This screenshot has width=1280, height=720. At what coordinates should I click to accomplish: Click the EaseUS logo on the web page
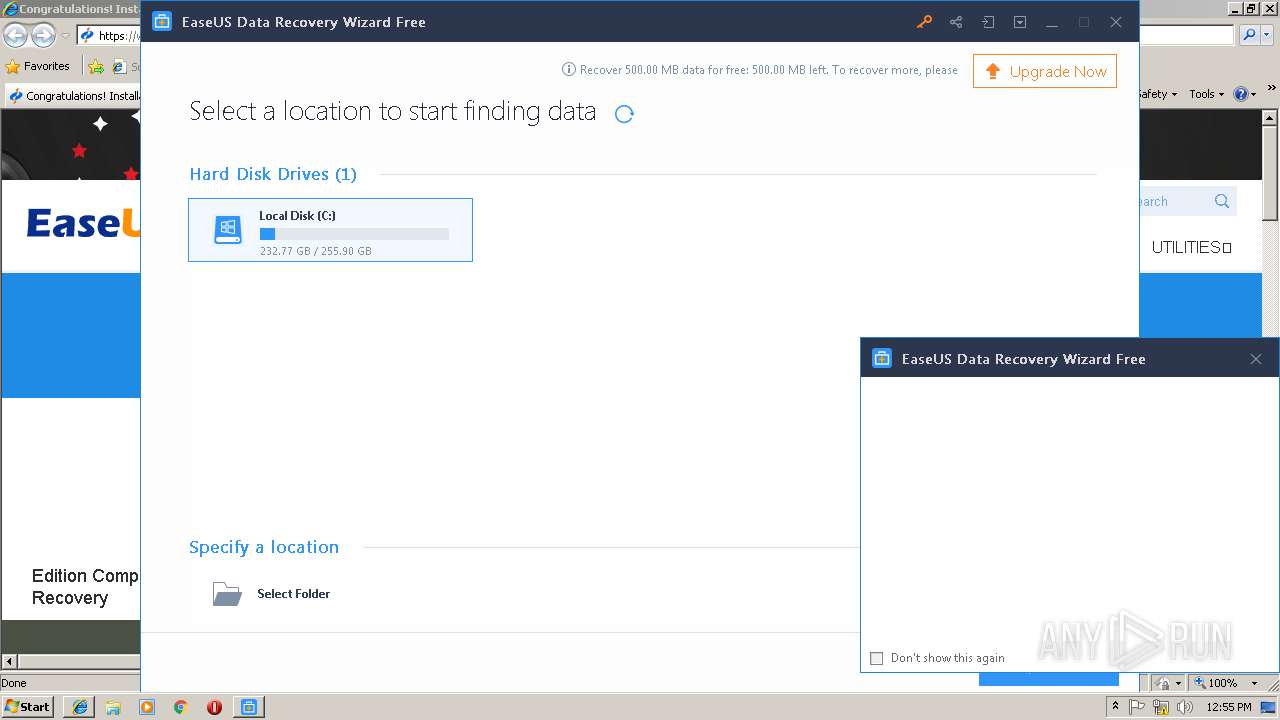83,223
